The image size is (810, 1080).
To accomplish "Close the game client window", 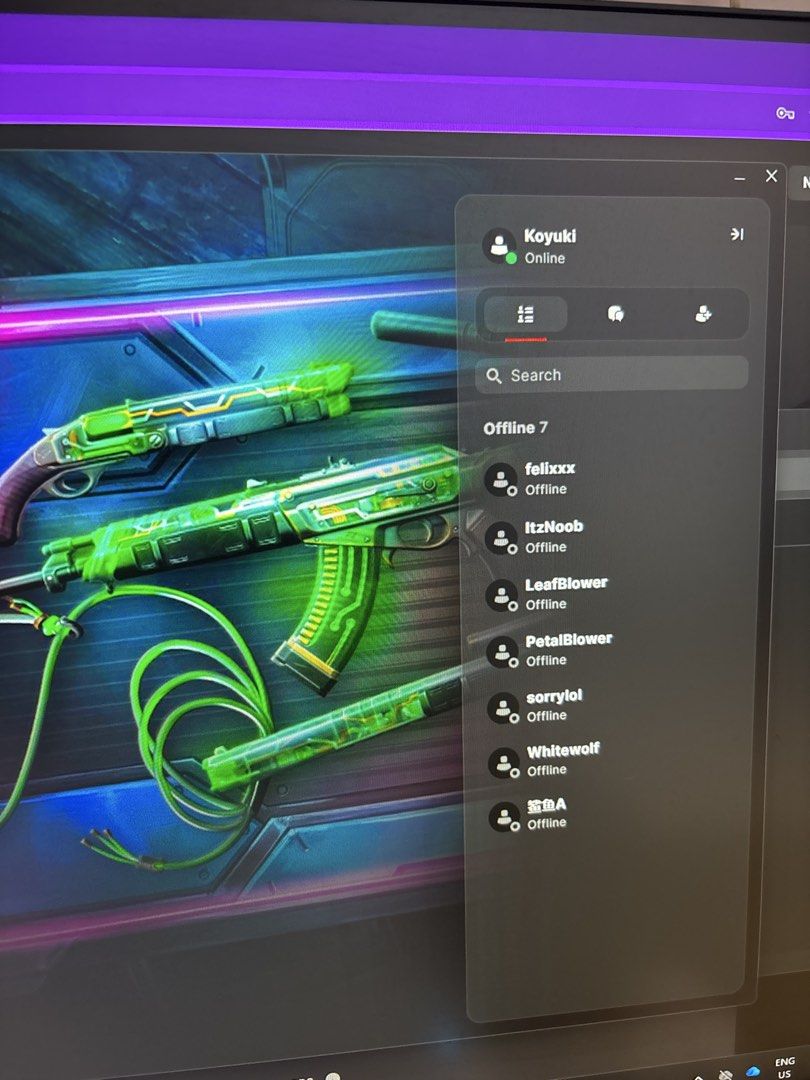I will [771, 176].
